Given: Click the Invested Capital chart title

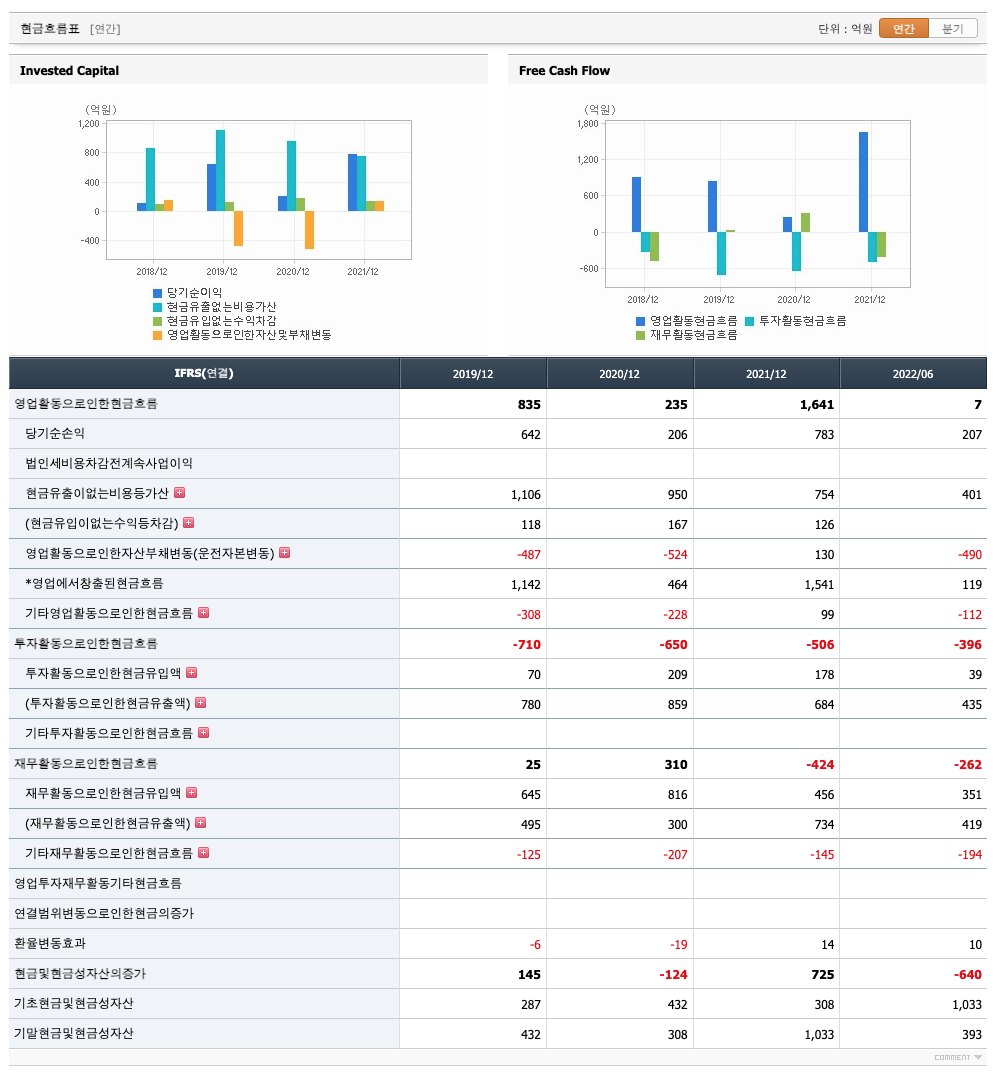Looking at the screenshot, I should (x=69, y=70).
